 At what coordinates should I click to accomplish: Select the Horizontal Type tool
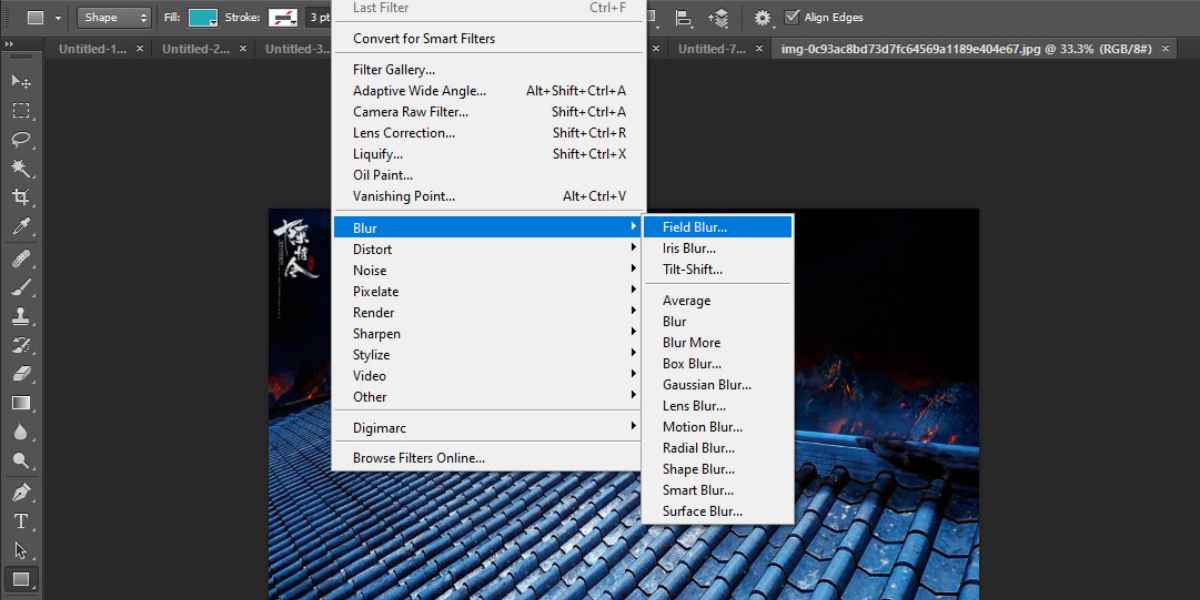point(21,521)
